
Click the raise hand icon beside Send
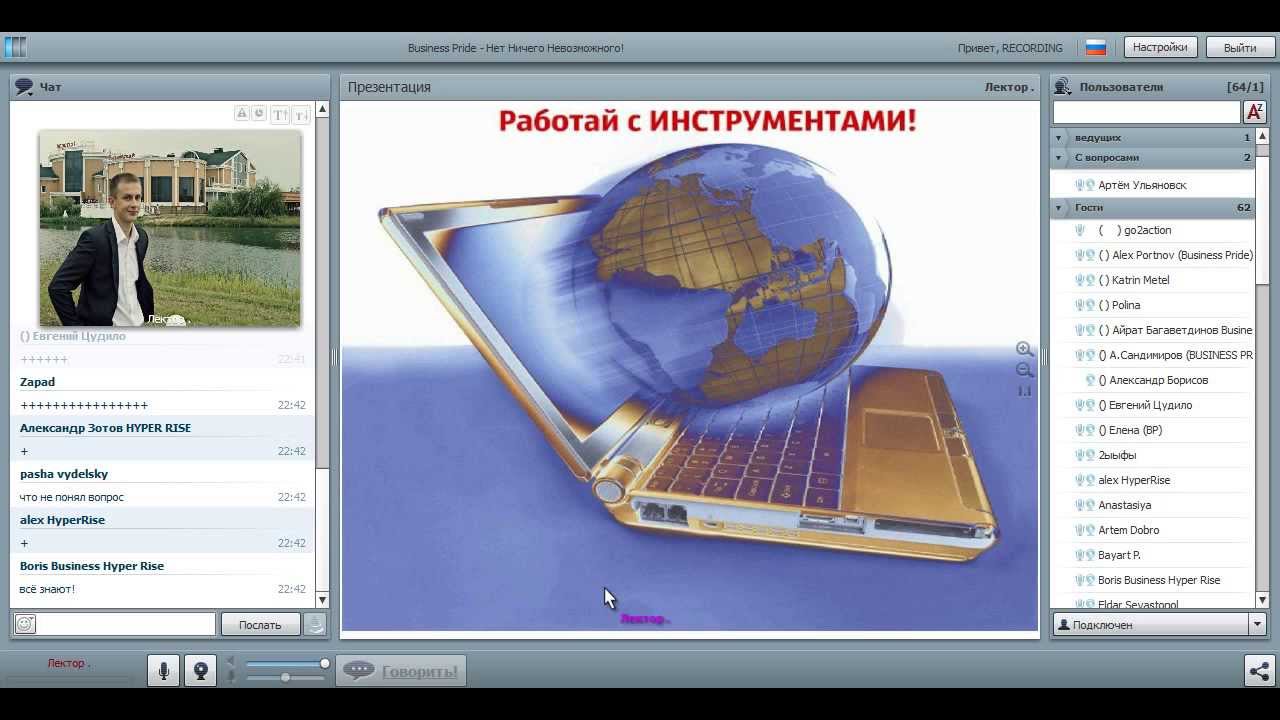[x=315, y=624]
